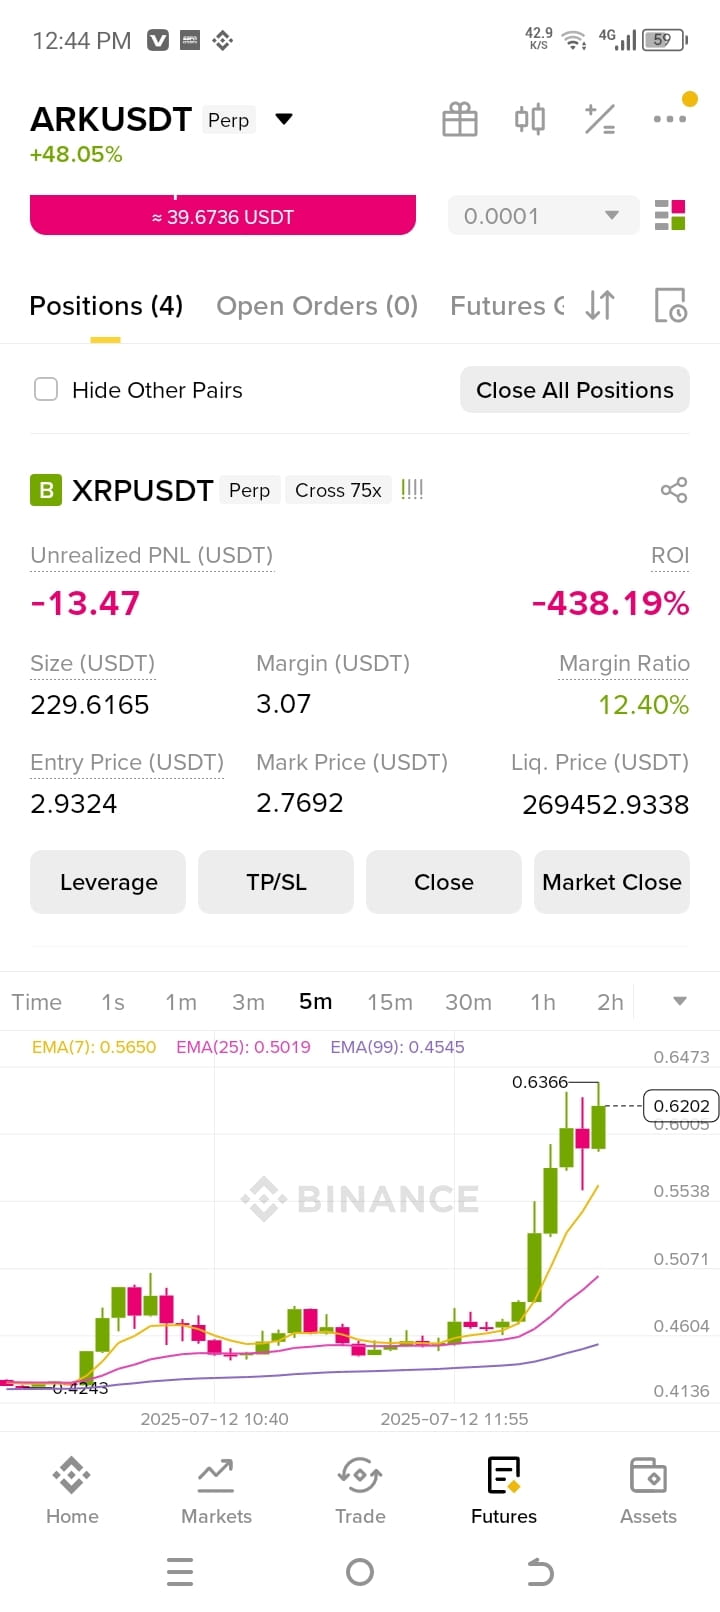The image size is (720, 1612).
Task: Open the three-dot more options menu
Action: (x=670, y=118)
